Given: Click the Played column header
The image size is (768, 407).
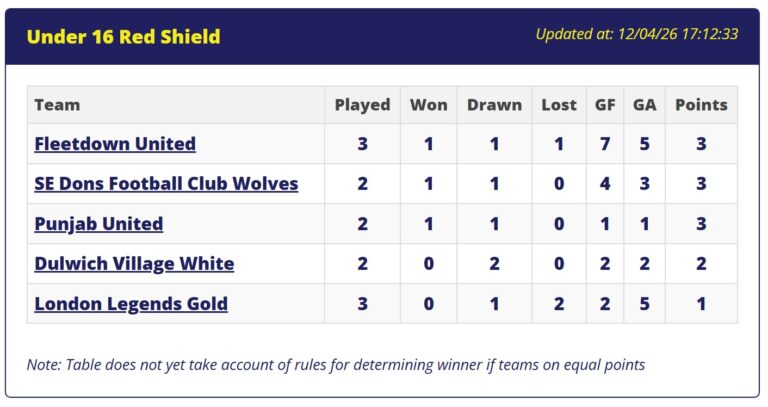Looking at the screenshot, I should pyautogui.click(x=362, y=105).
